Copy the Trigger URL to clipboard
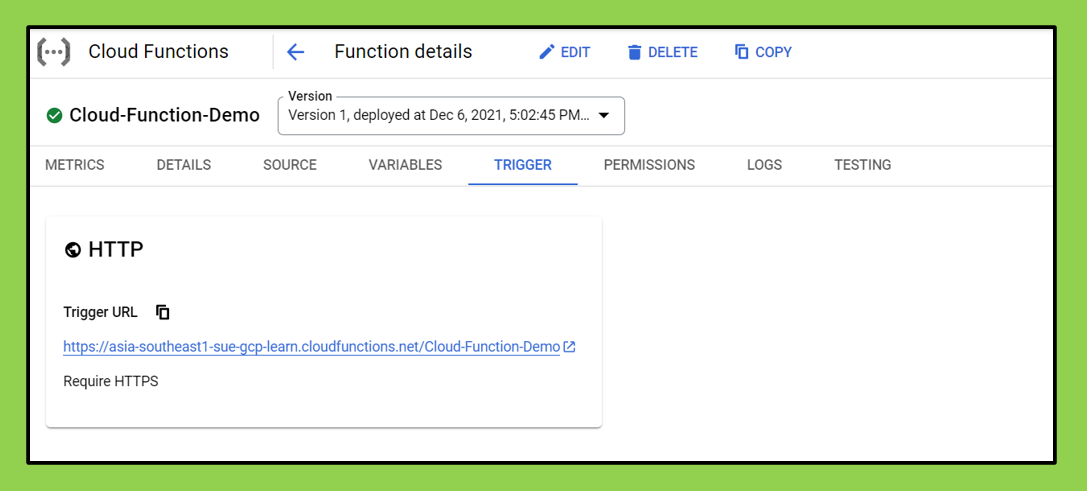This screenshot has height=491, width=1087. point(163,312)
